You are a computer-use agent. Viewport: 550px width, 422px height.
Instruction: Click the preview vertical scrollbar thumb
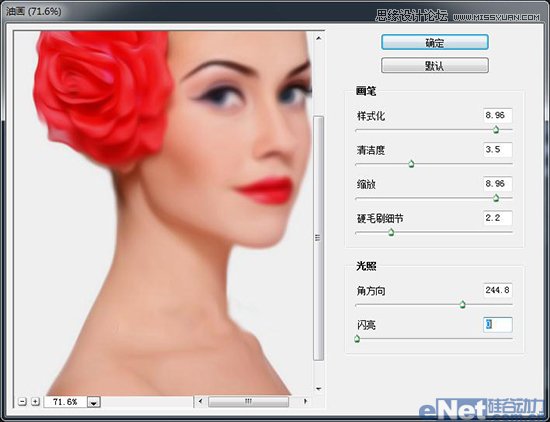coord(318,238)
